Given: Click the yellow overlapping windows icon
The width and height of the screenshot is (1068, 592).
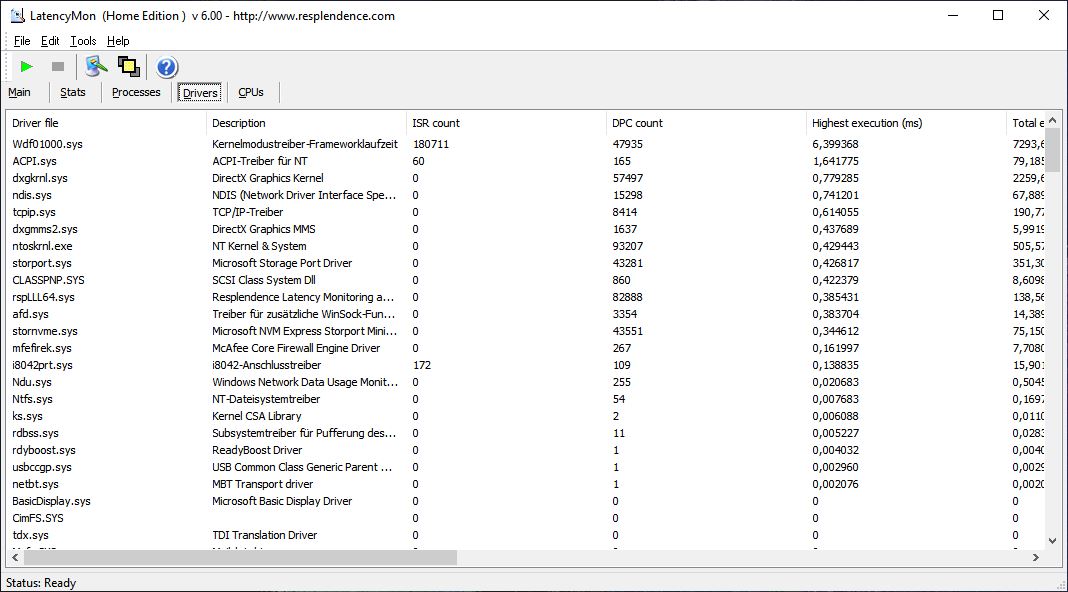Looking at the screenshot, I should [x=128, y=67].
